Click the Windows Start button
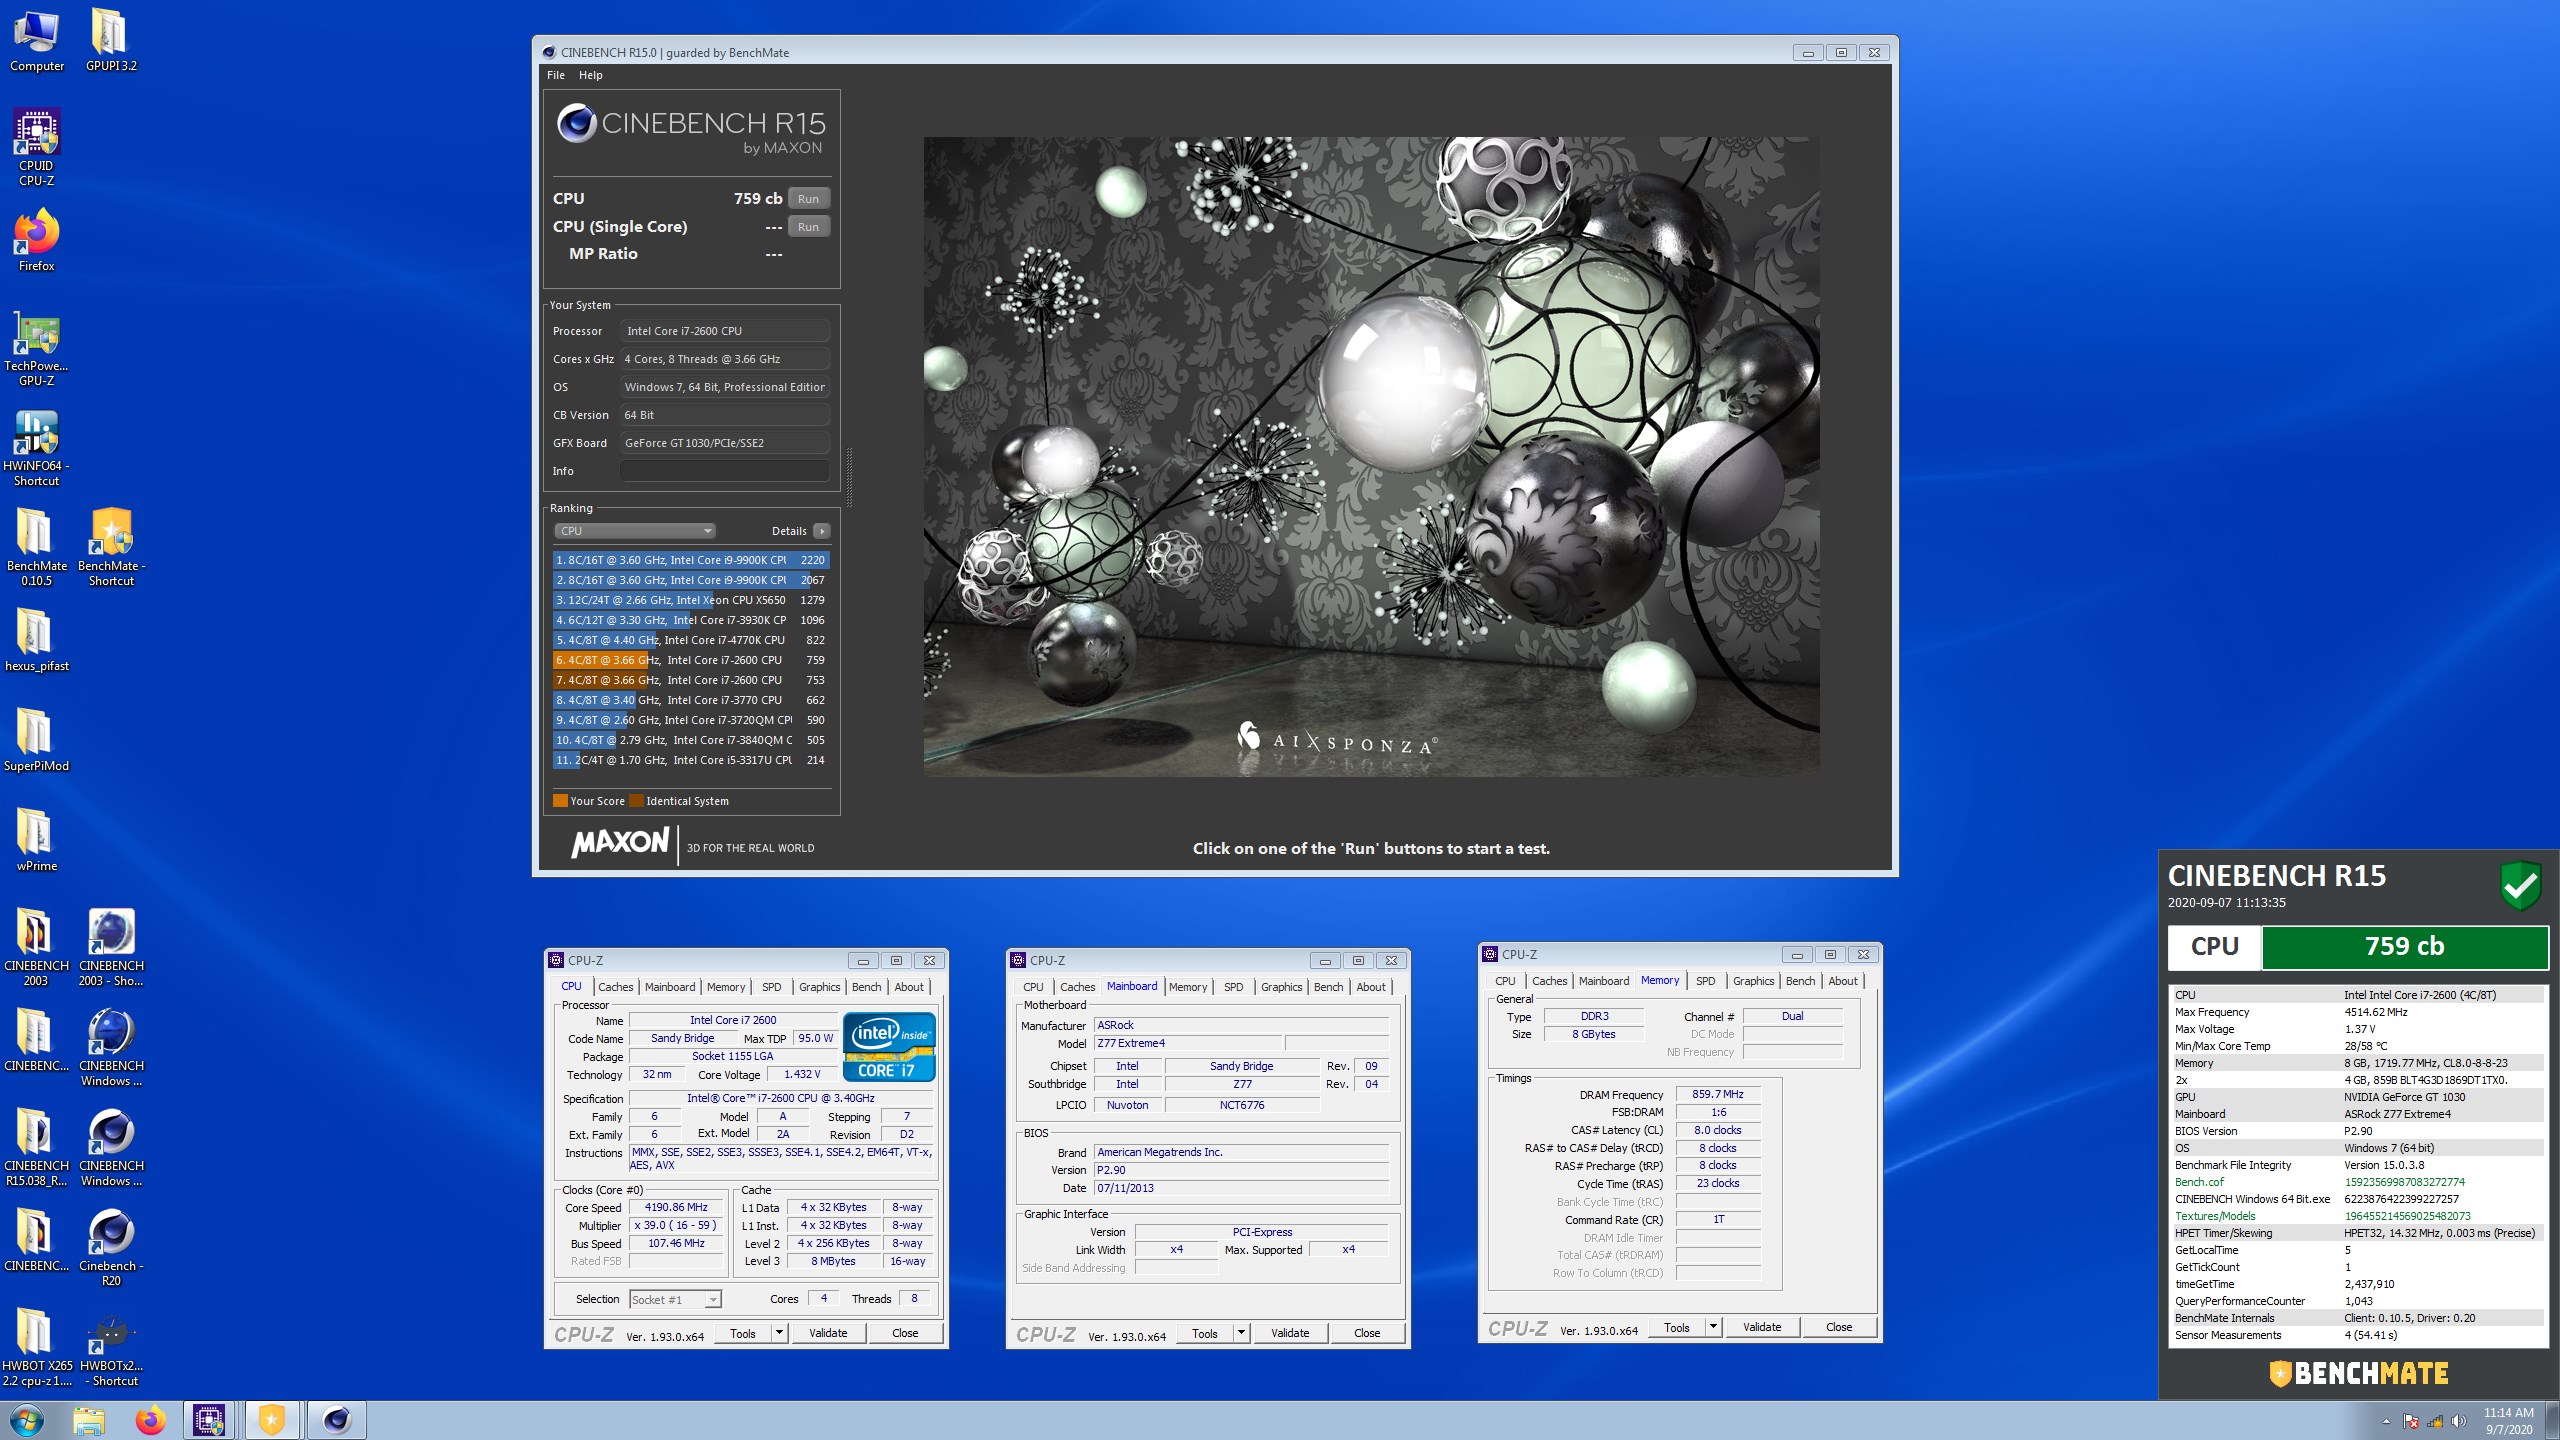The width and height of the screenshot is (2560, 1440). 27,1420
